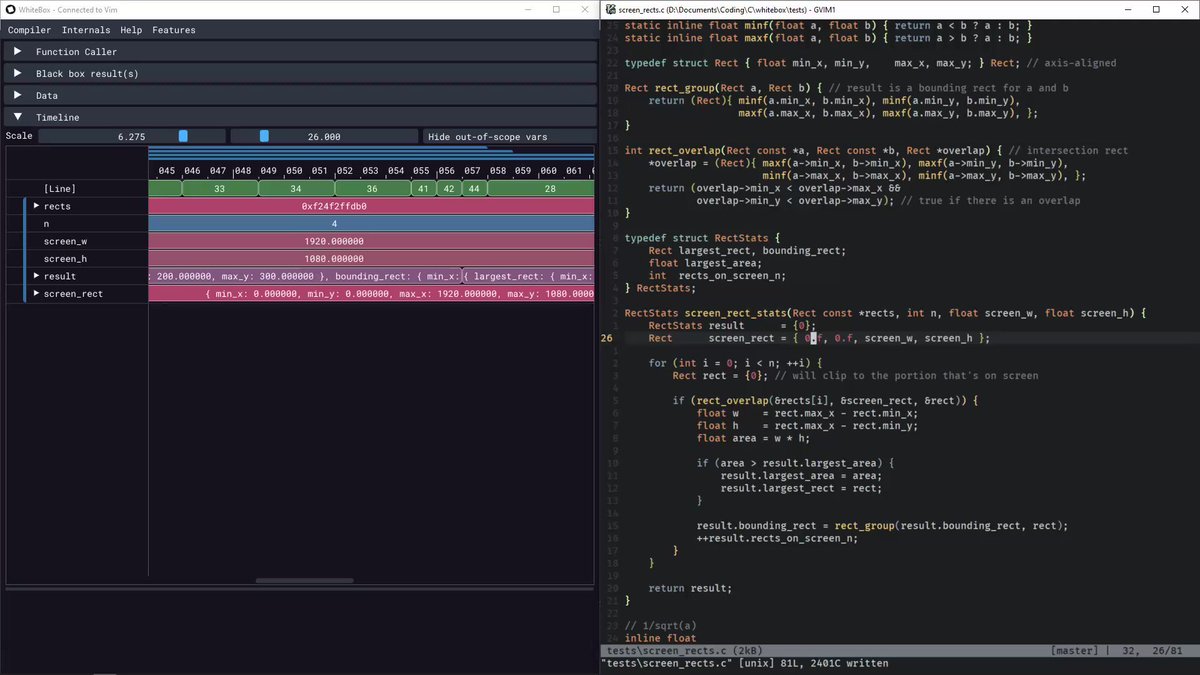This screenshot has width=1200, height=675.
Task: Minimize the WhiteBox window
Action: click(528, 9)
